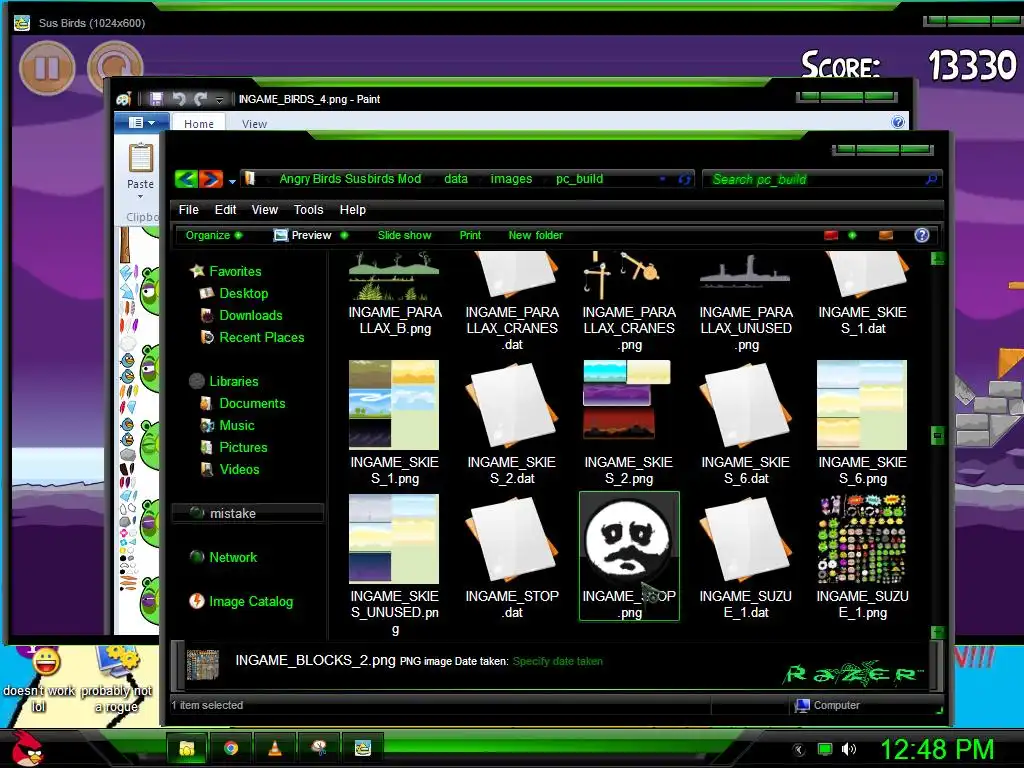Click the Explorer help question mark icon
Screen dimensions: 1024x768
point(921,235)
